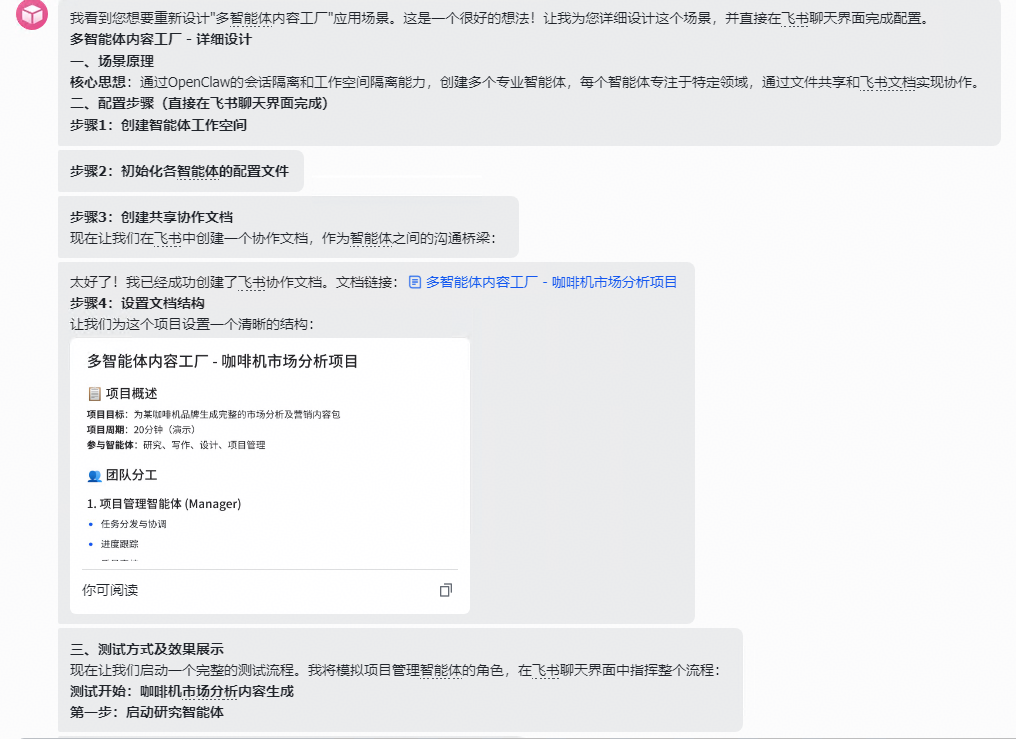1016x739 pixels.
Task: Click the 进度跟踪 bullet item
Action: pos(119,544)
